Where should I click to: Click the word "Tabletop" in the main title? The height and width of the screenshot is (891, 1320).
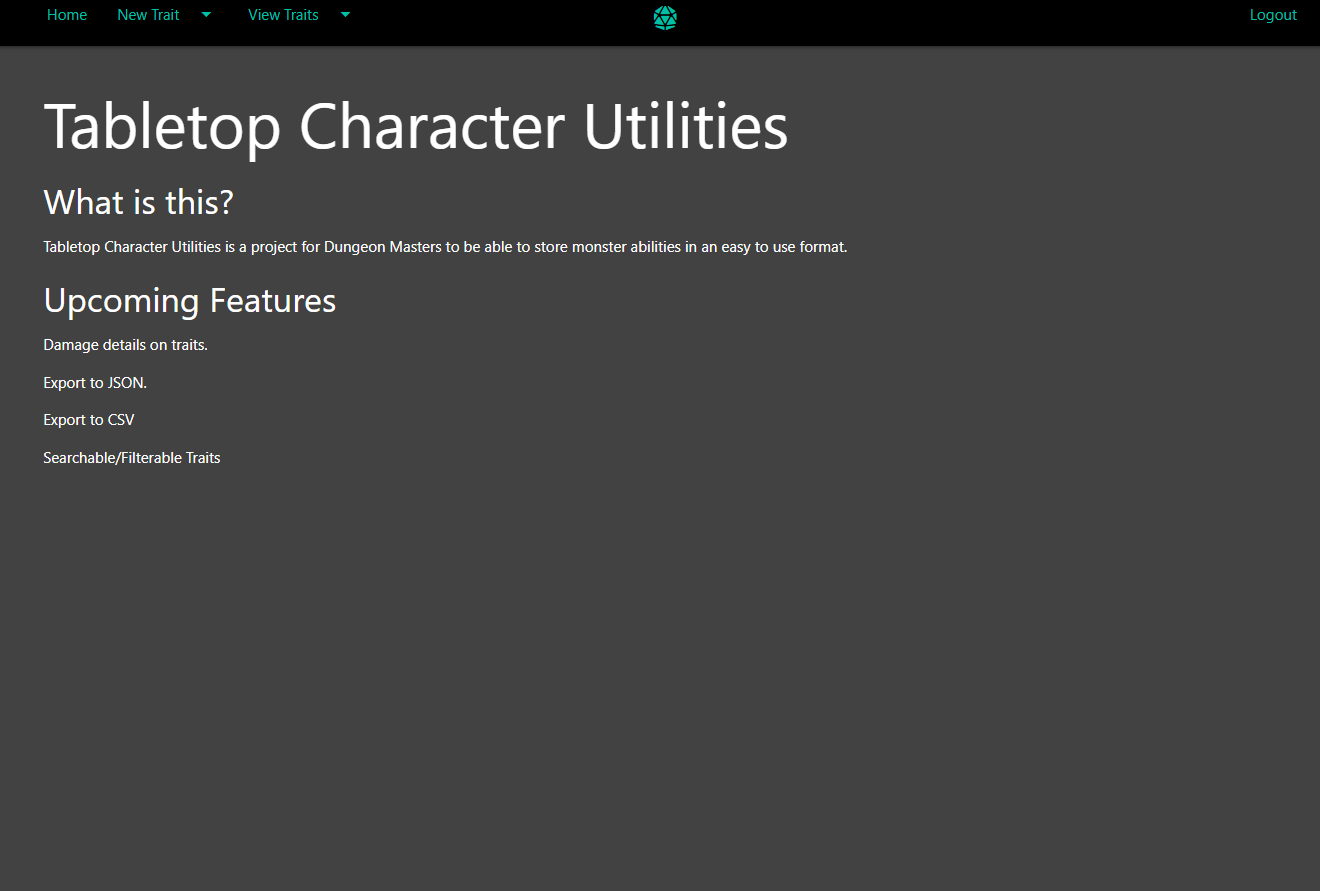(x=162, y=127)
